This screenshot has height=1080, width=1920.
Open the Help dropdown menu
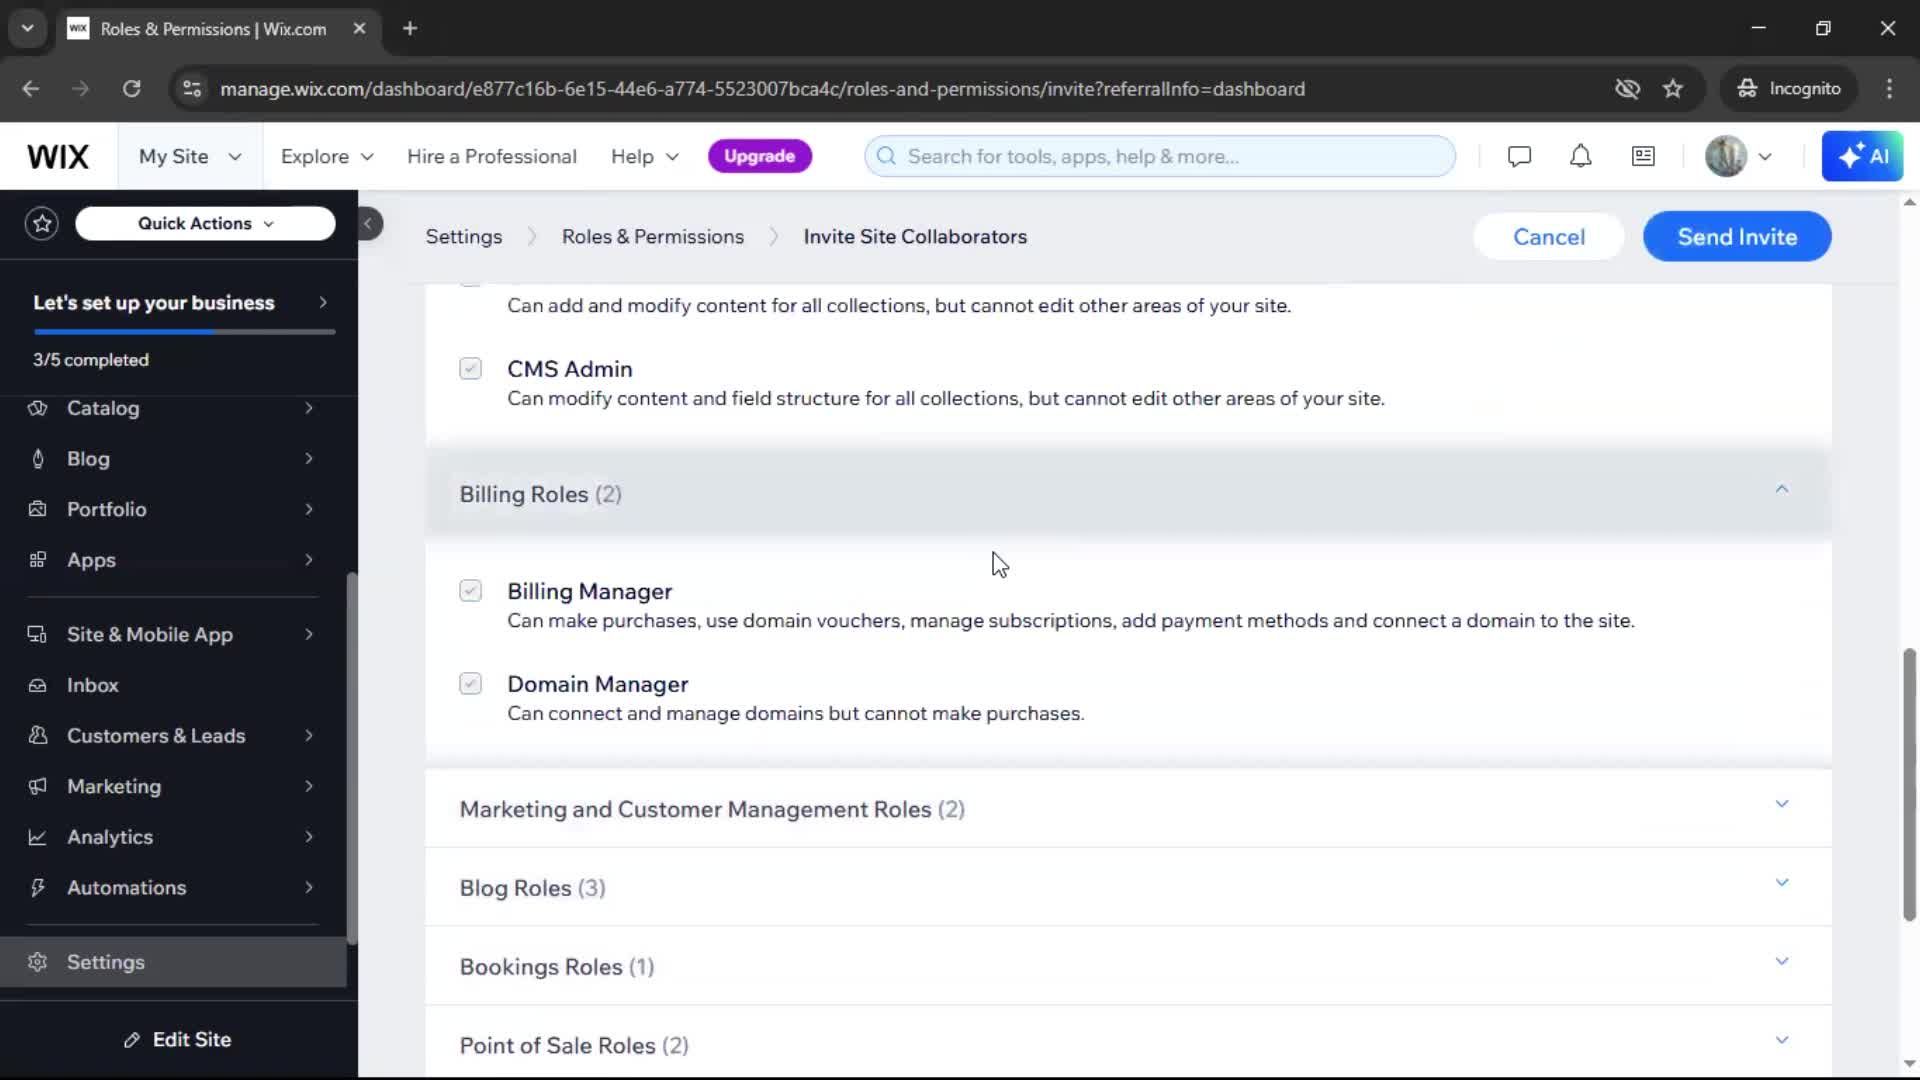[x=645, y=157]
